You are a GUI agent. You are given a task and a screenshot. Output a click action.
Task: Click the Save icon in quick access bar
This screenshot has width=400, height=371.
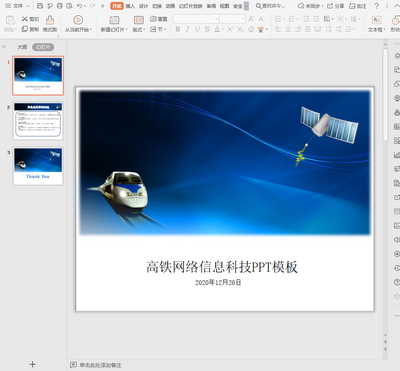(x=40, y=6)
